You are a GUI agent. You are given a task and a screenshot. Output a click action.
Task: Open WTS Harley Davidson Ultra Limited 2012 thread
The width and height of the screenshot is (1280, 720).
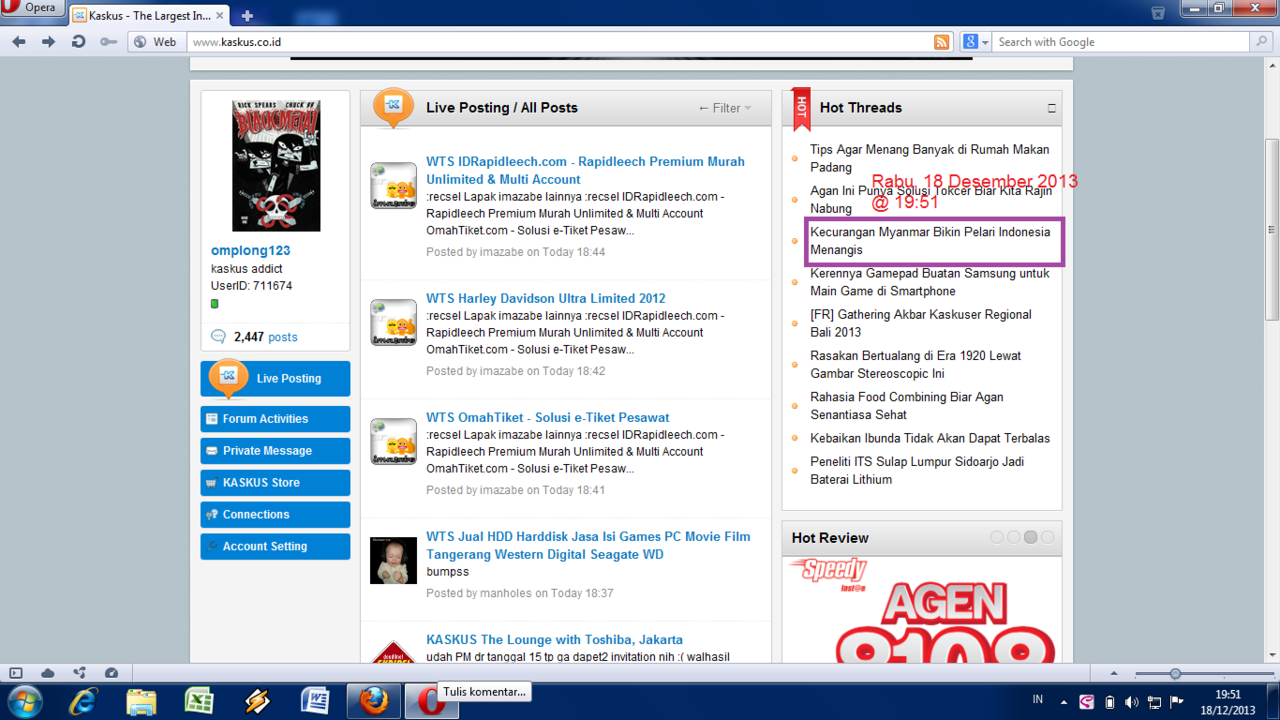[545, 298]
